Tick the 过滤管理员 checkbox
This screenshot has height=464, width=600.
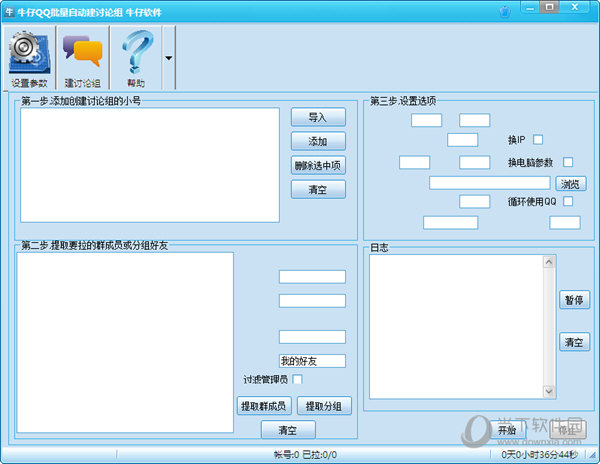(297, 380)
